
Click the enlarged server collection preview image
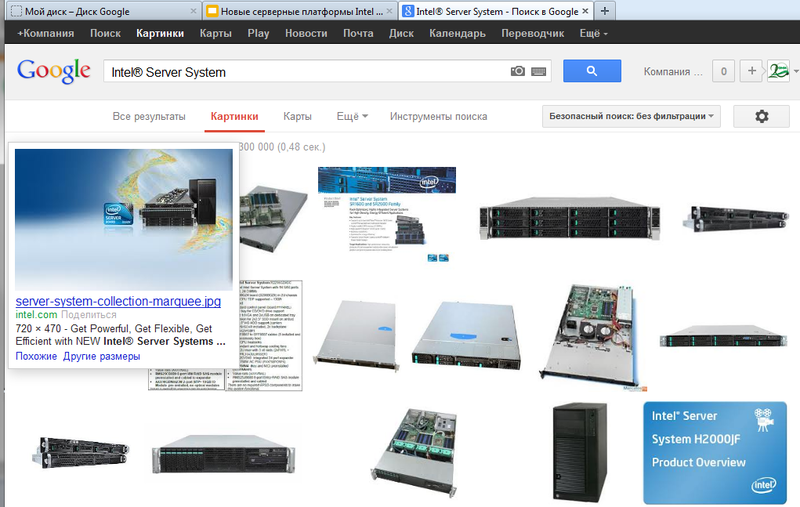coord(123,220)
